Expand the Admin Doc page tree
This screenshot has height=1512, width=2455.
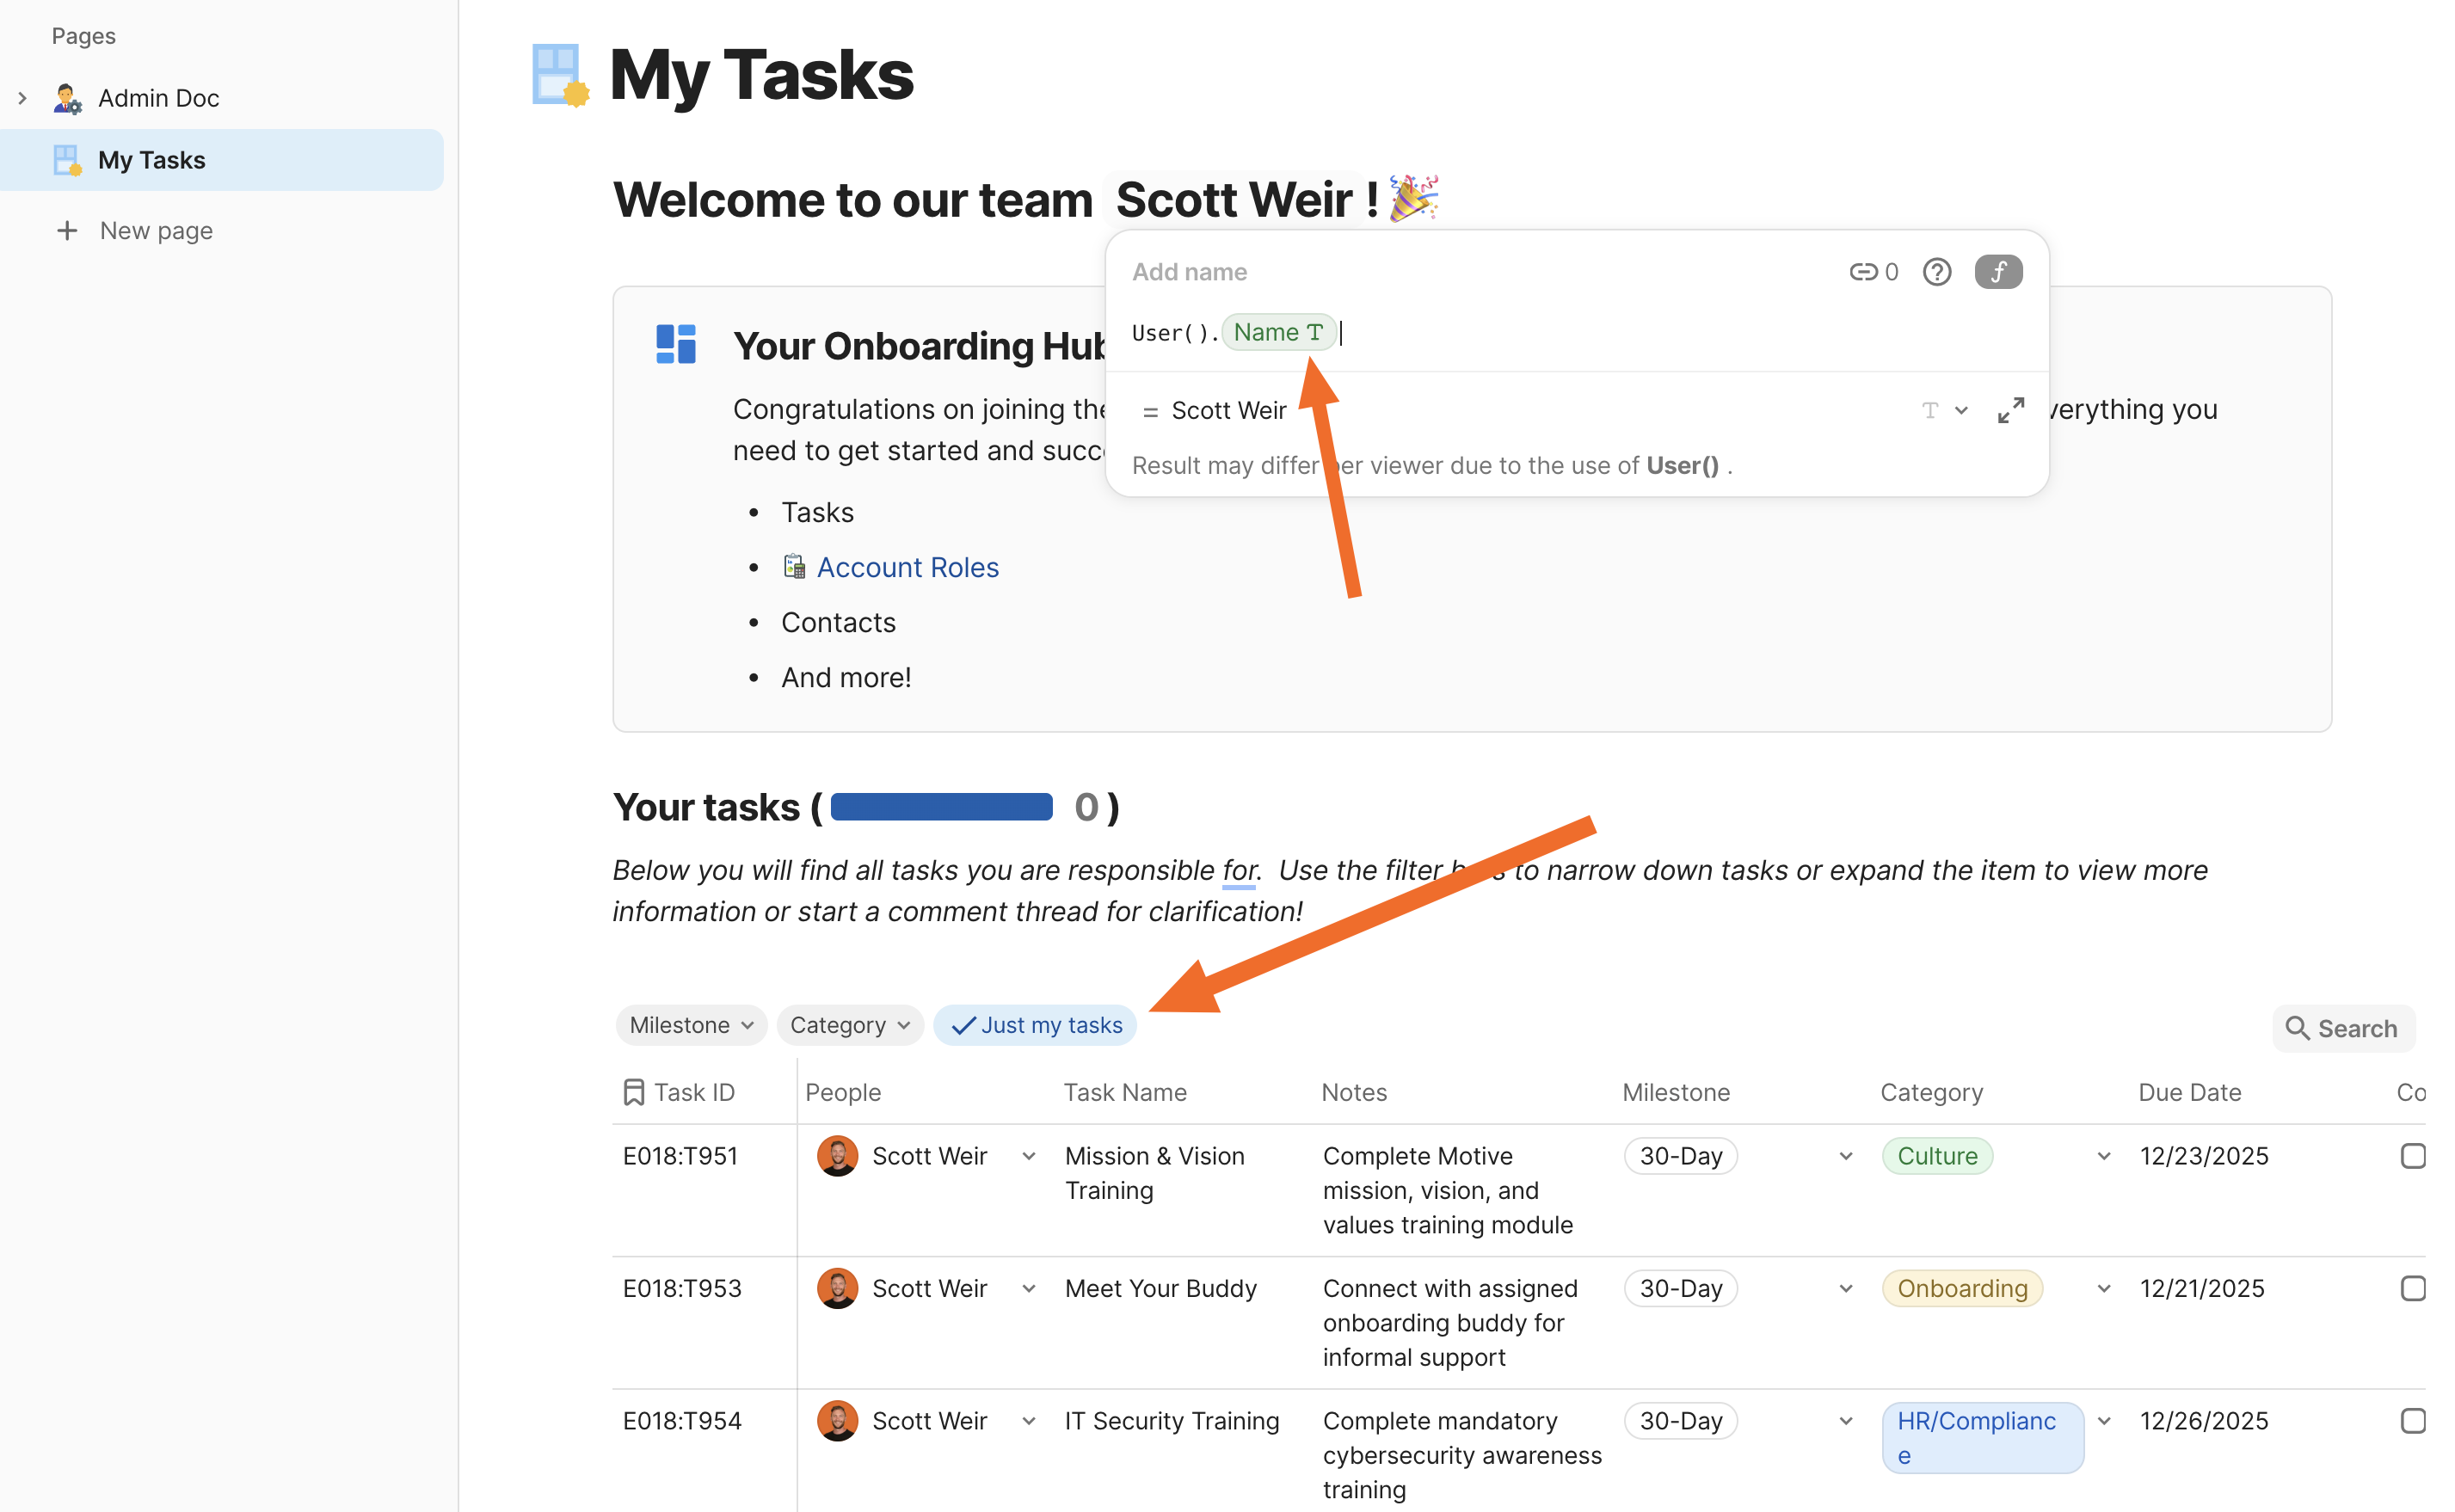click(22, 98)
